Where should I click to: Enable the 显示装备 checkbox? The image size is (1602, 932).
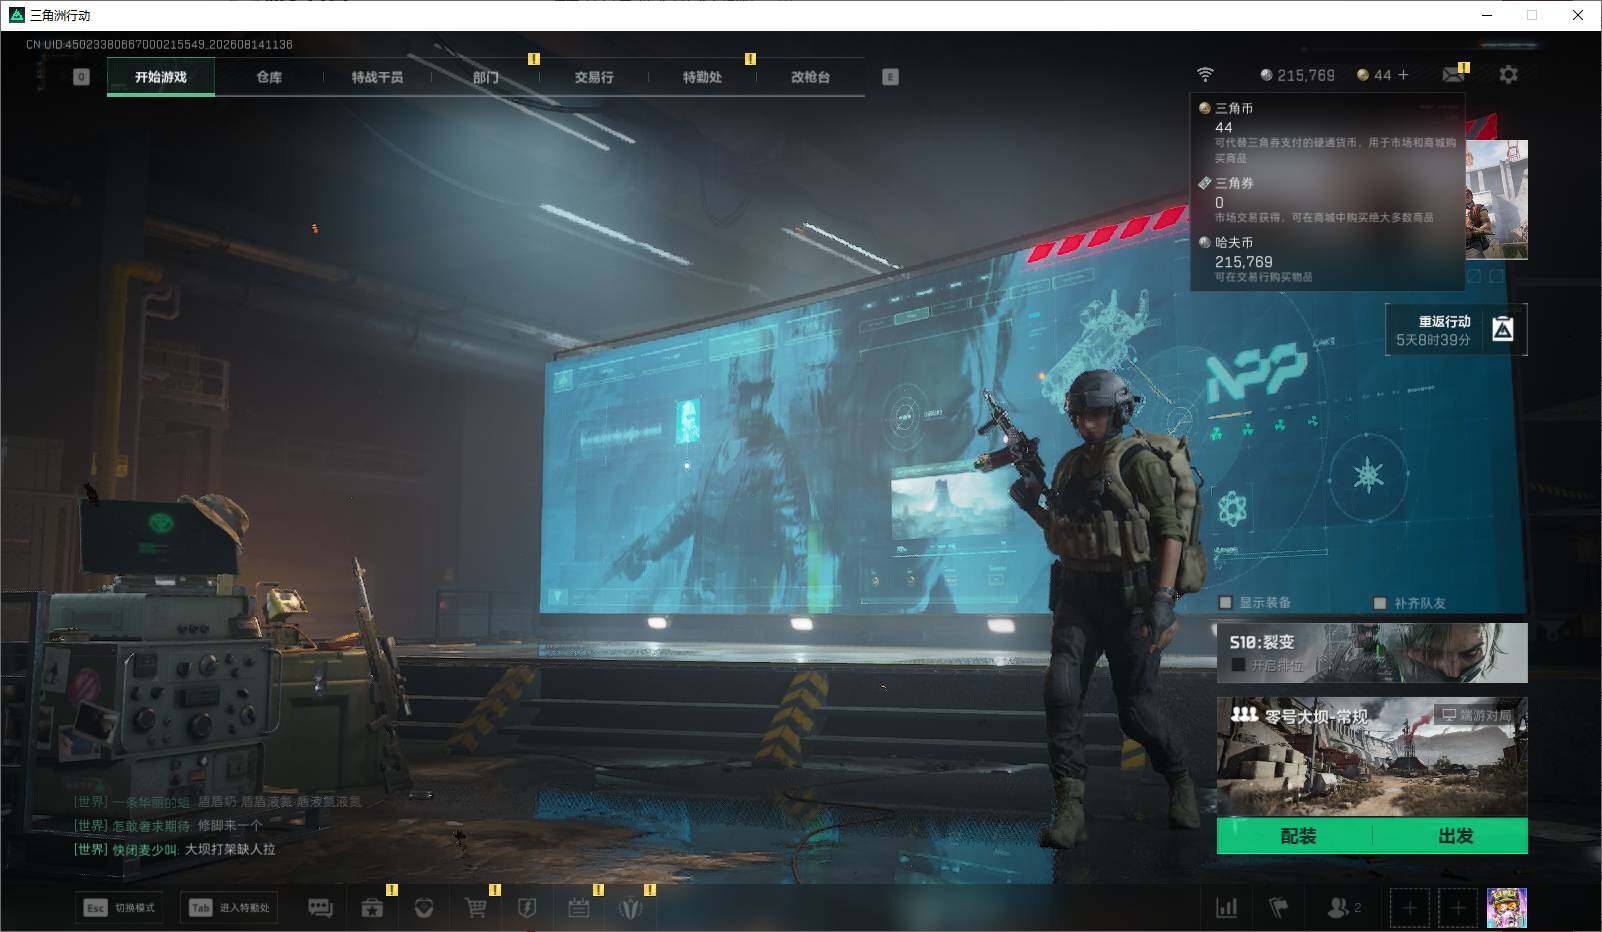pos(1225,603)
